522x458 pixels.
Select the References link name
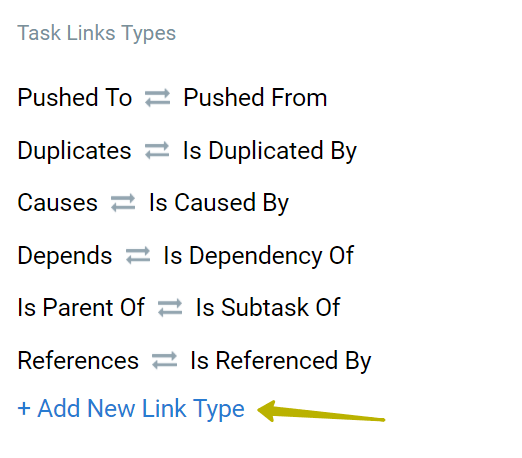coord(78,361)
